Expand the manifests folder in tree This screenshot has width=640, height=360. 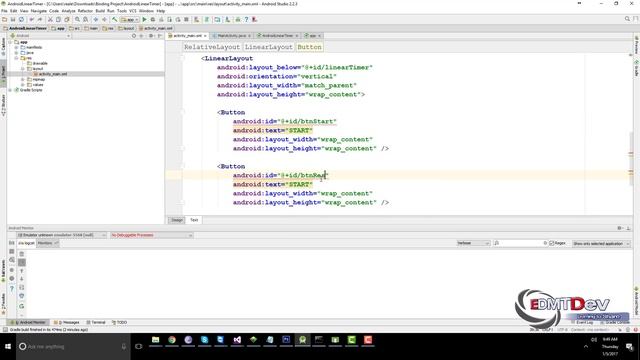(17, 47)
